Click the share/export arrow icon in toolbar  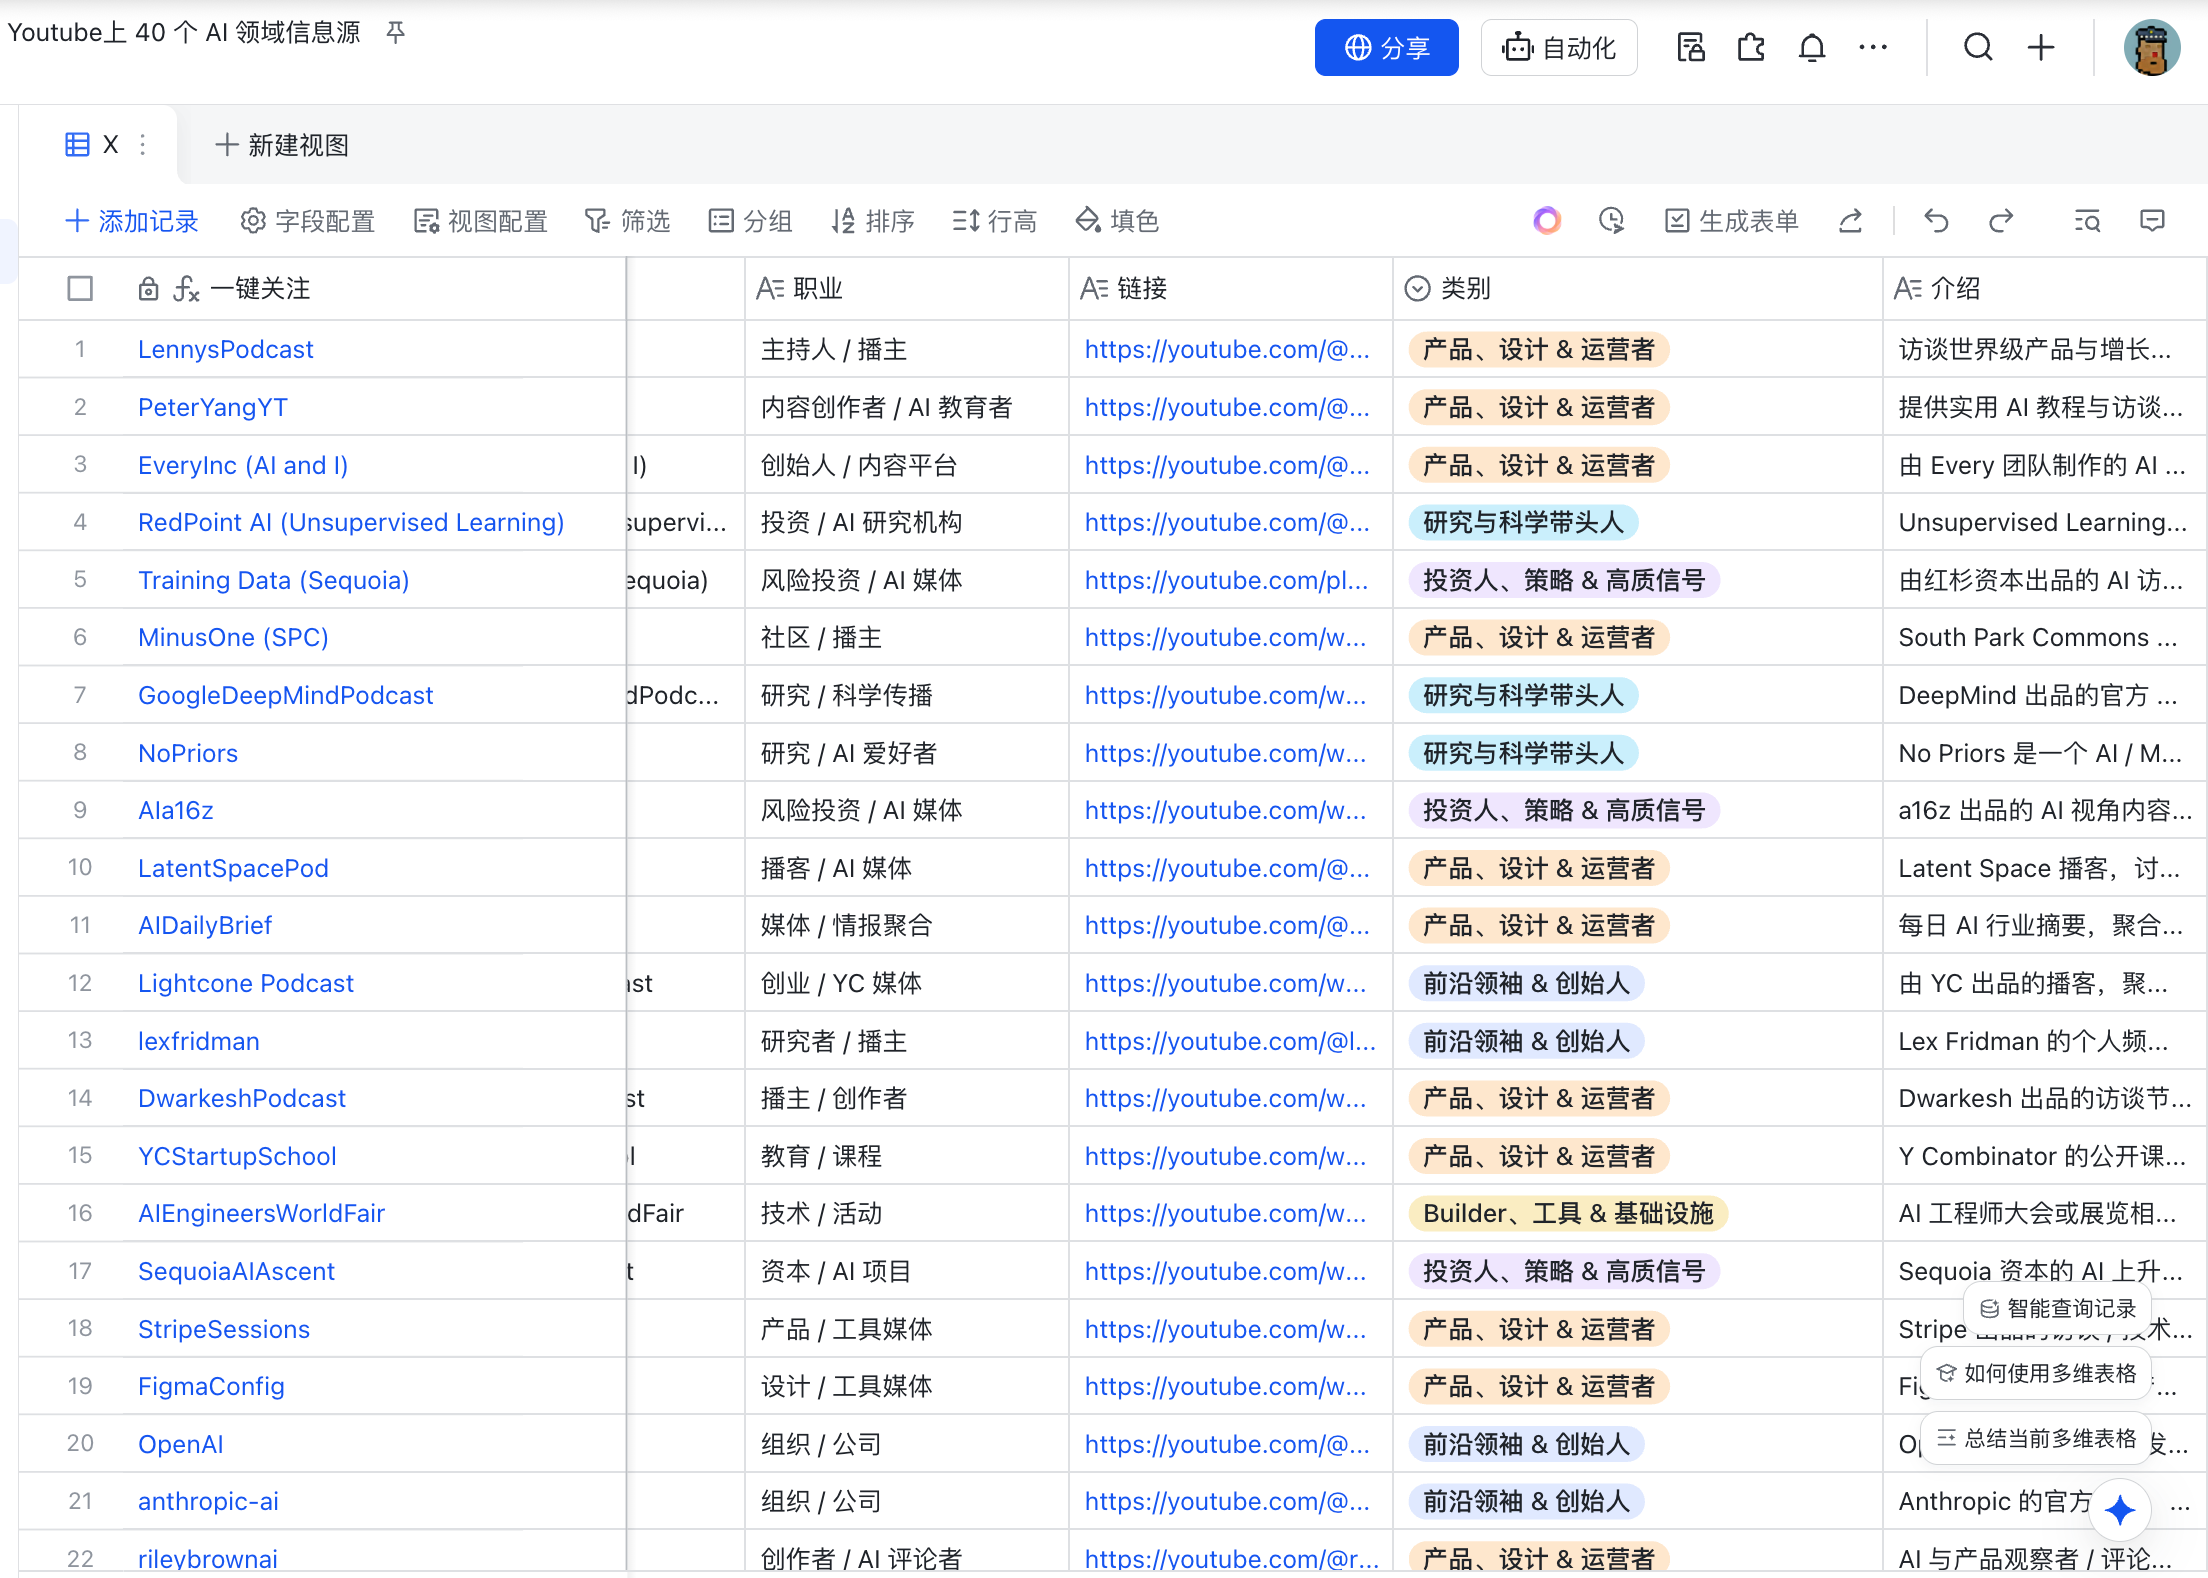(x=1851, y=220)
